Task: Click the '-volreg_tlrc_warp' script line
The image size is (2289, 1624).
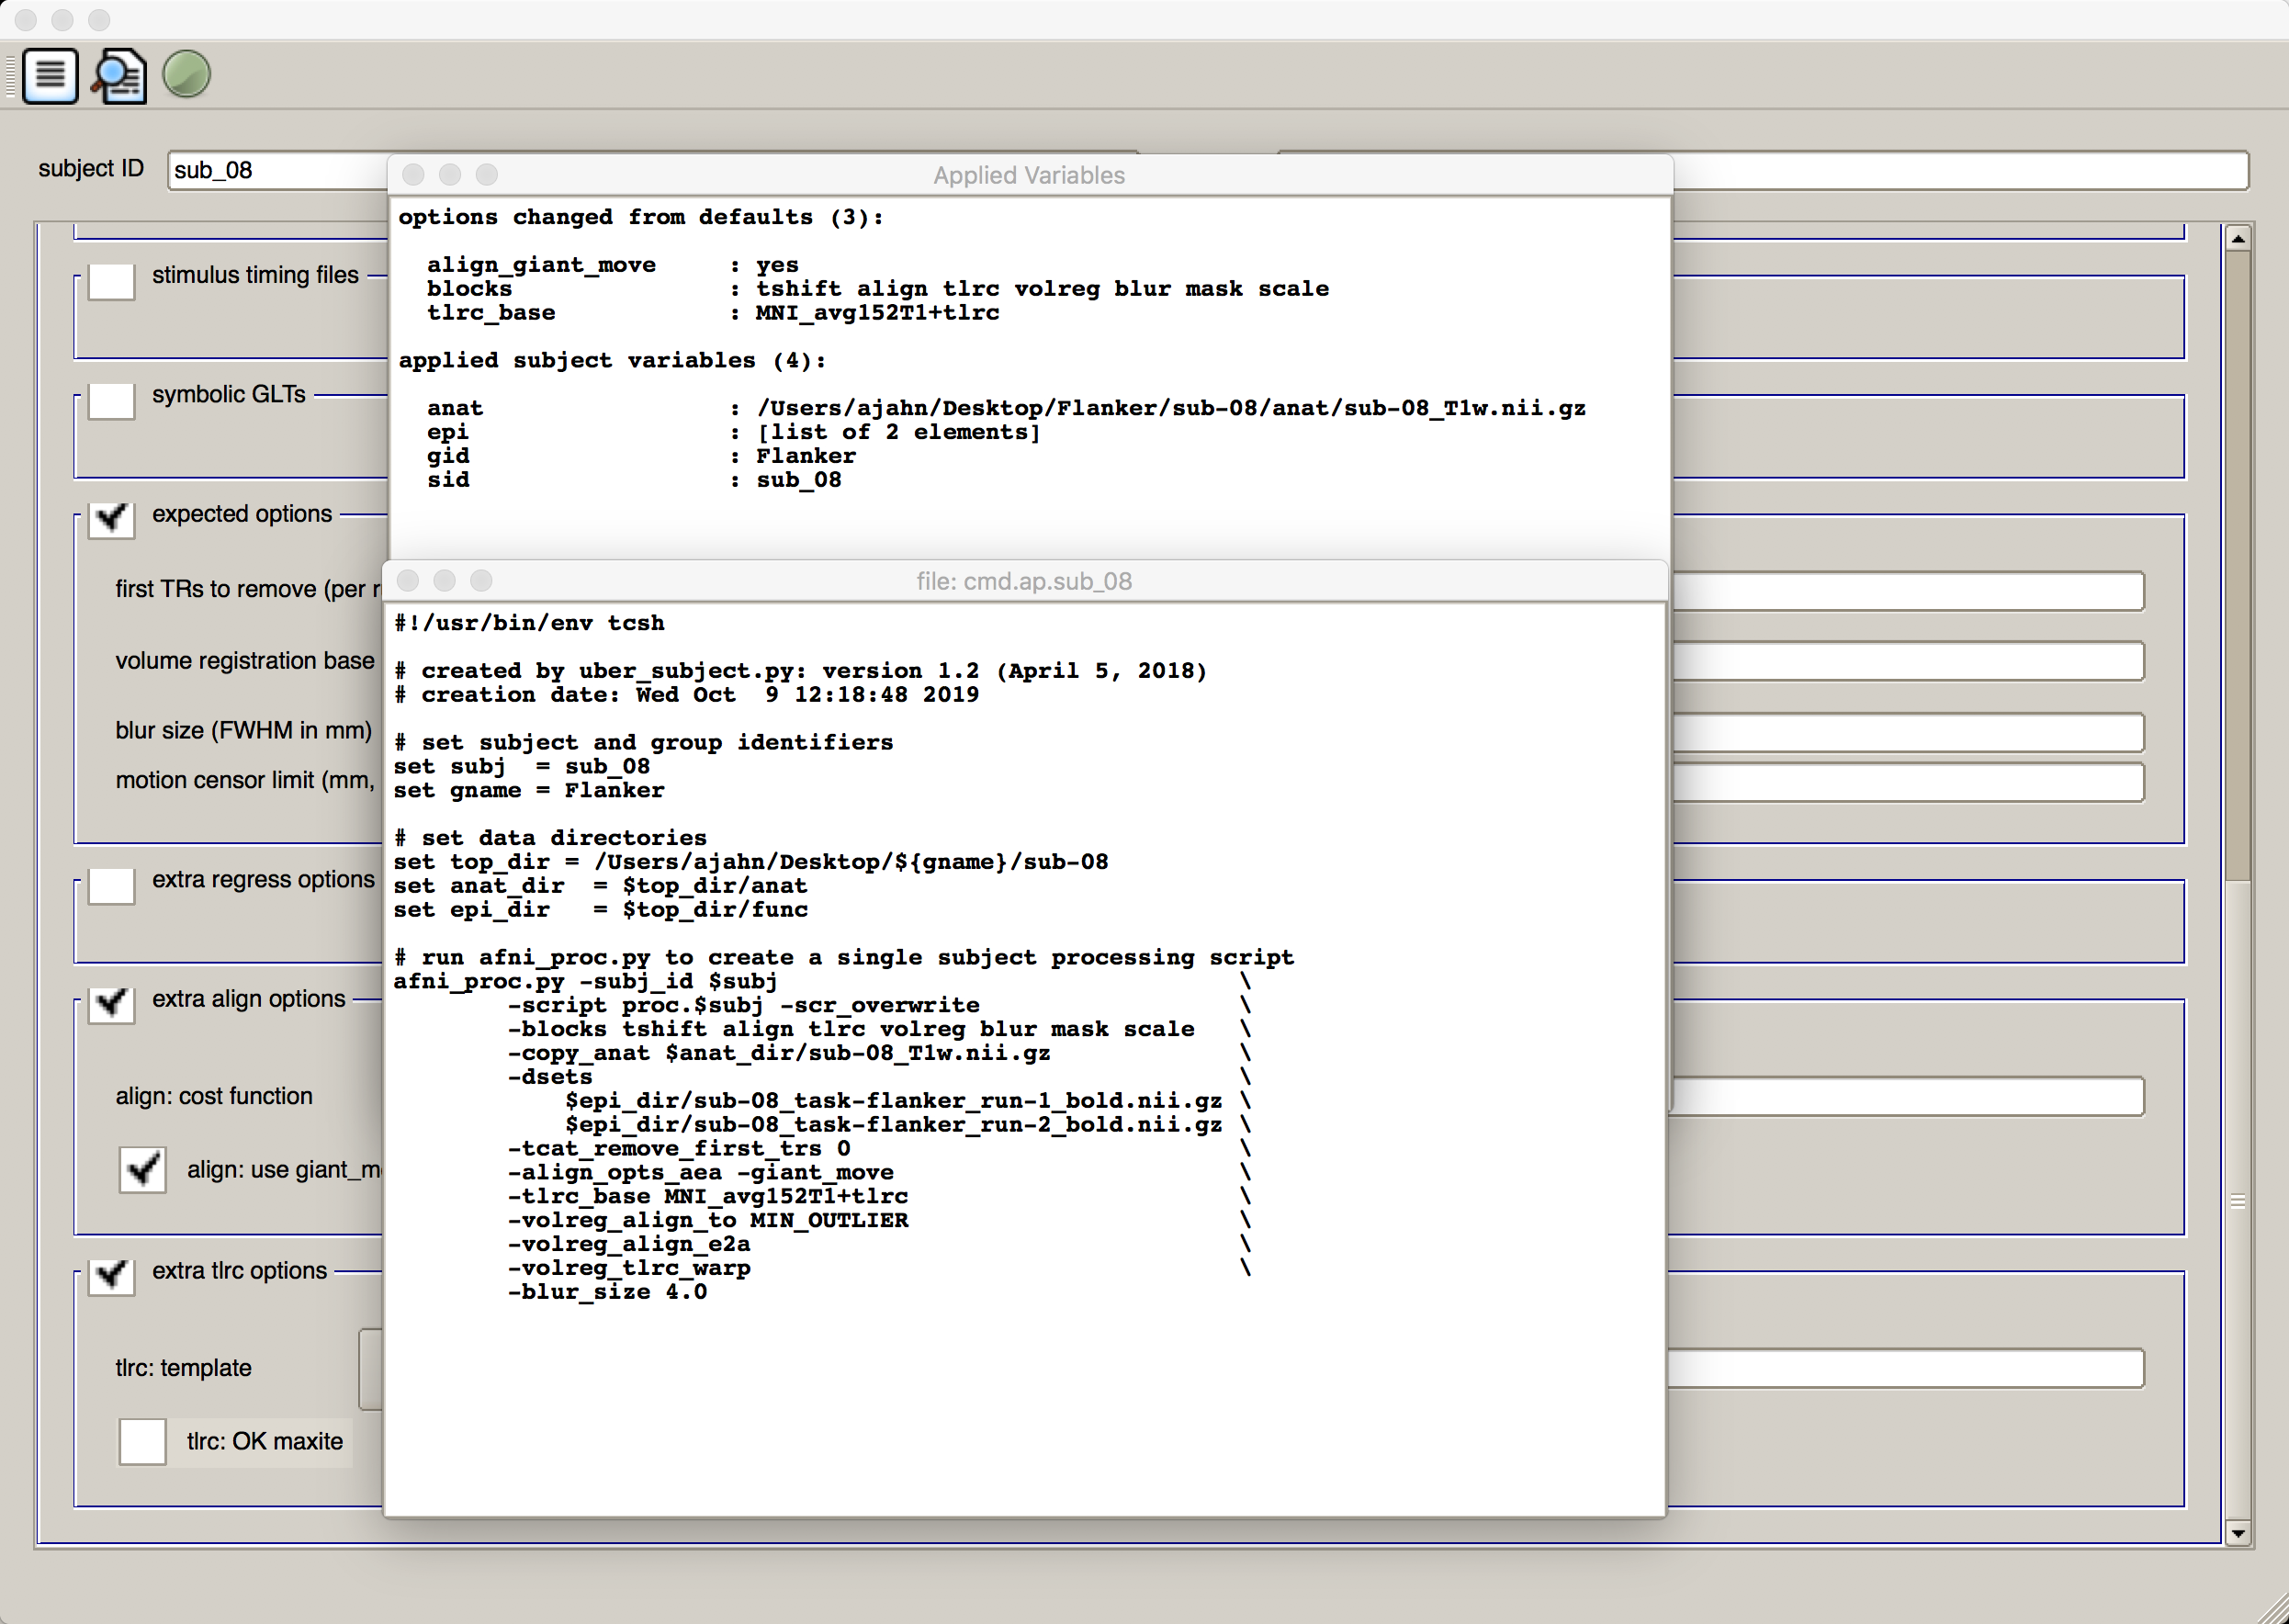Action: point(629,1268)
